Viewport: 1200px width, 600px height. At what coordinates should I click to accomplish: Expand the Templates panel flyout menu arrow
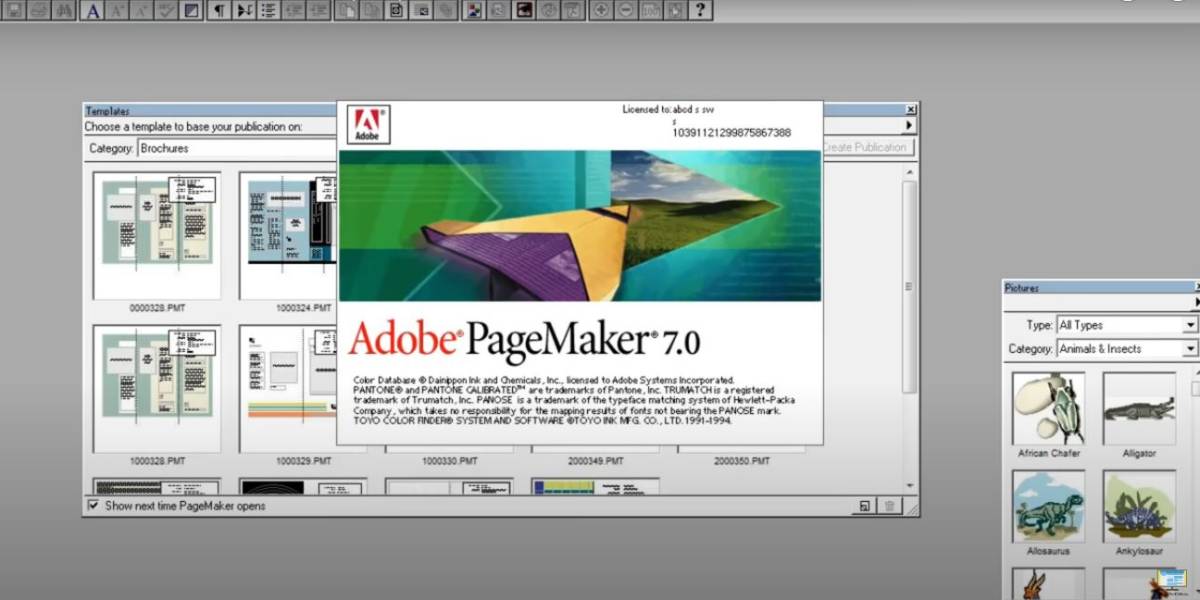(909, 126)
